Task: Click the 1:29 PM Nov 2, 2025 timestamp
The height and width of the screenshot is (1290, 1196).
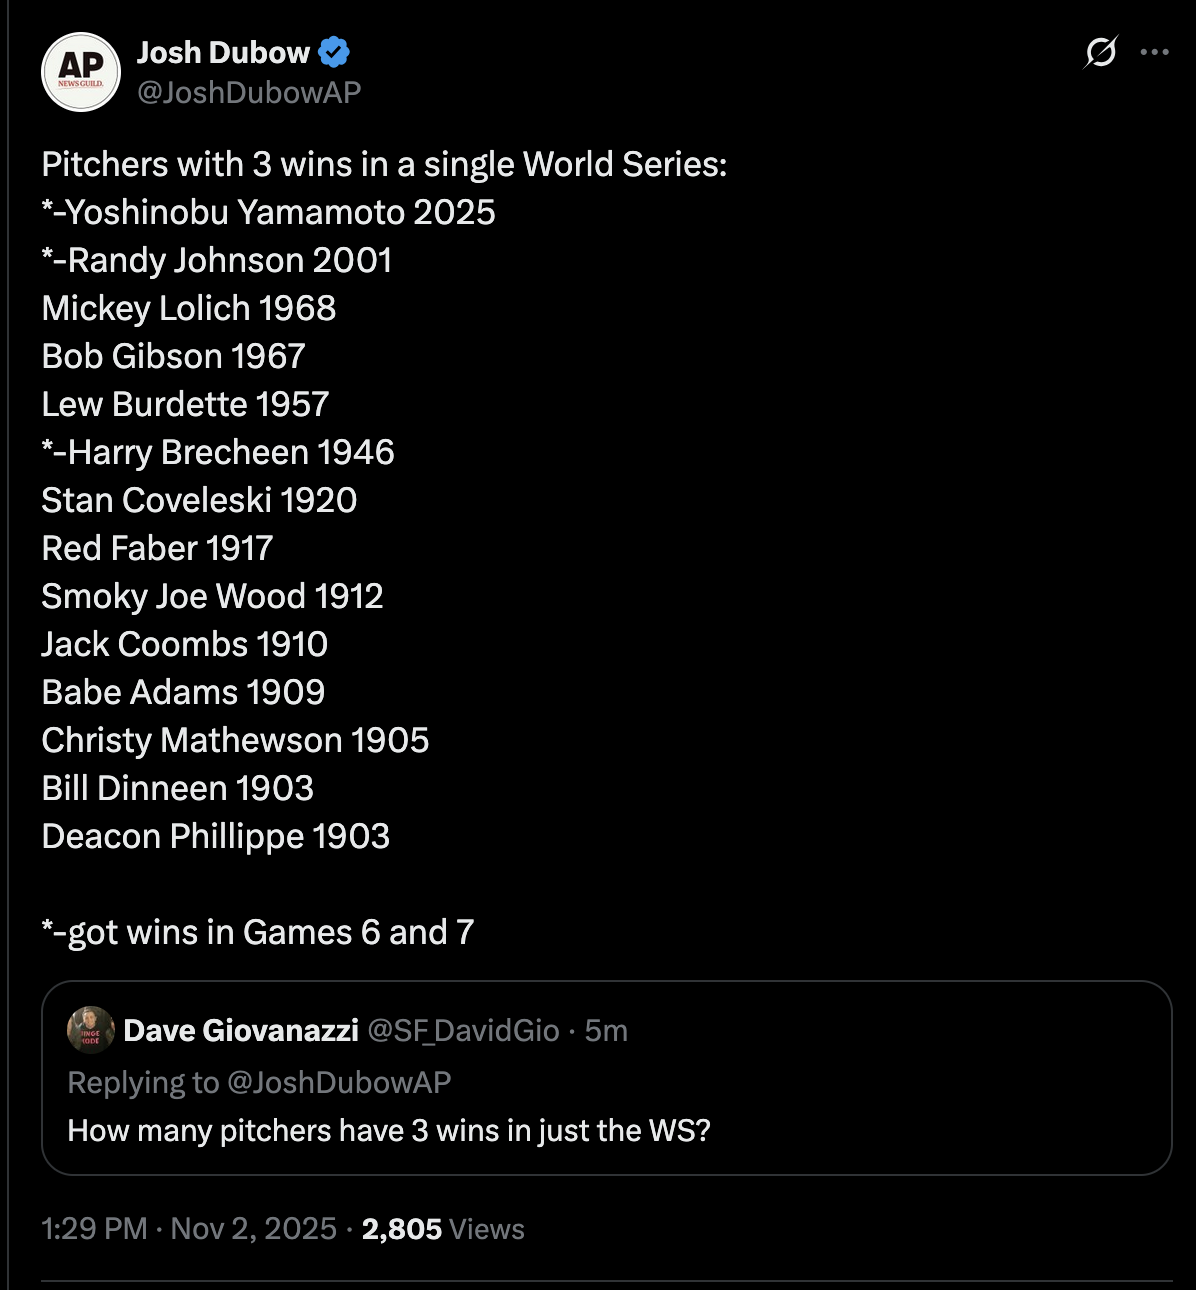Action: [x=189, y=1229]
